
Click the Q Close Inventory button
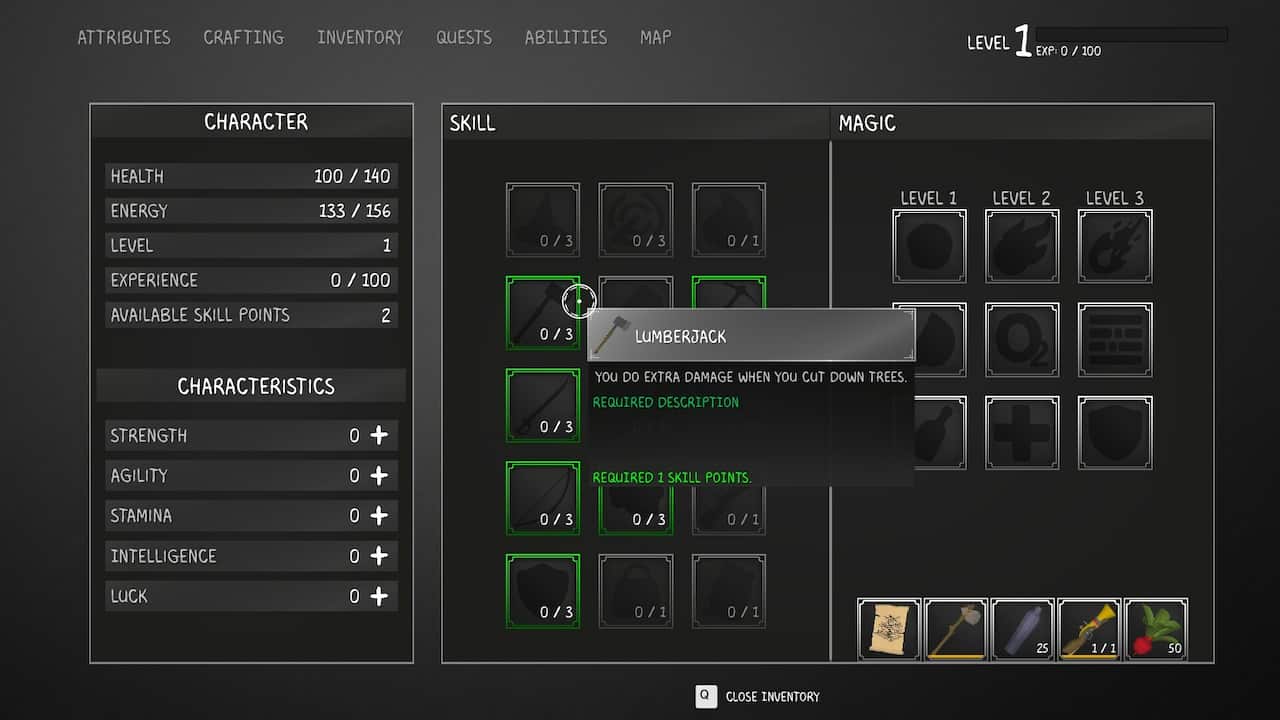click(x=757, y=696)
